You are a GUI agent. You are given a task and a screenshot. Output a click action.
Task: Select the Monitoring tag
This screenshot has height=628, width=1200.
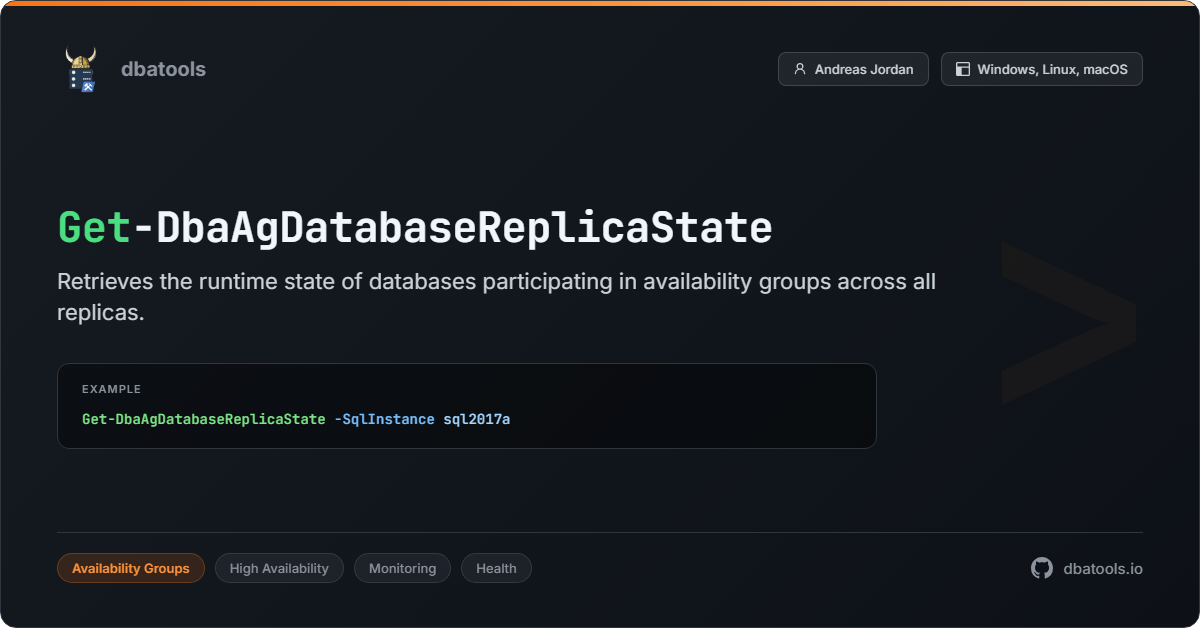pos(402,568)
